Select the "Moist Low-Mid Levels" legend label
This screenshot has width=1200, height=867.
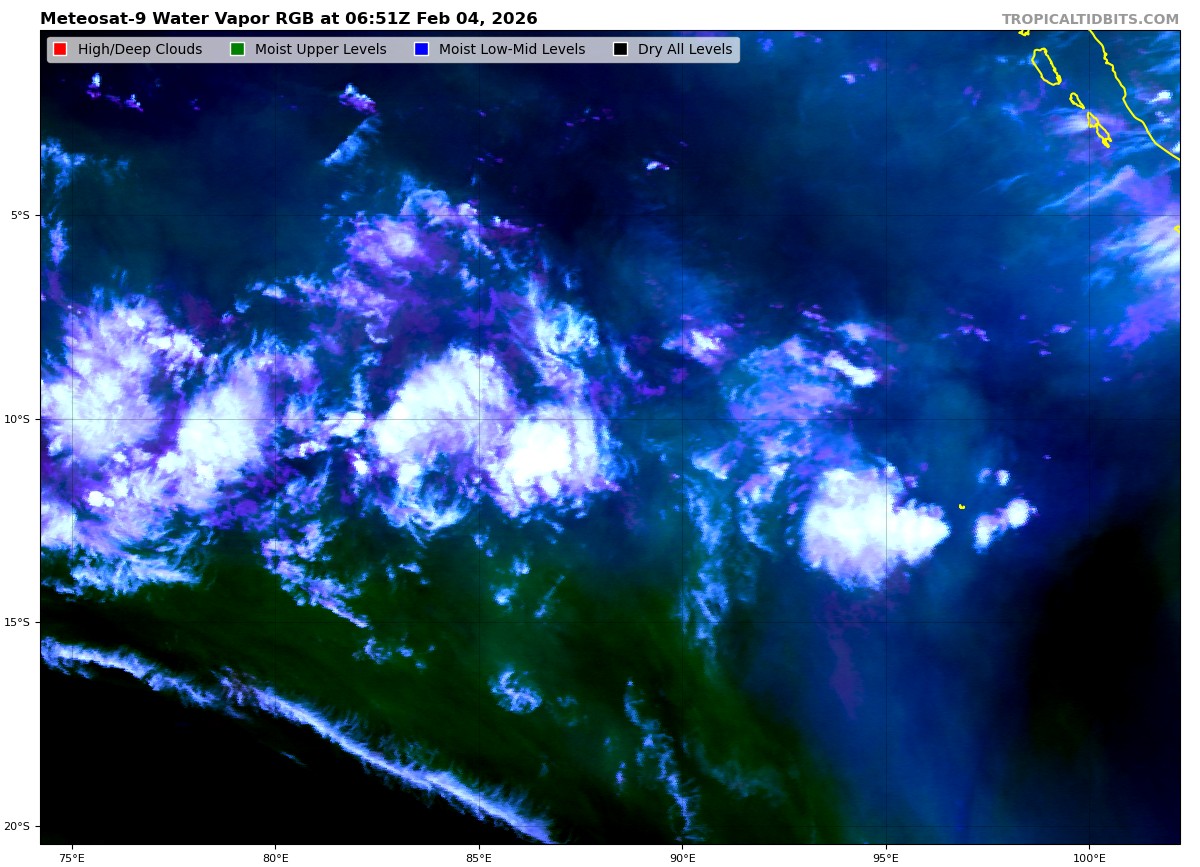tap(511, 50)
